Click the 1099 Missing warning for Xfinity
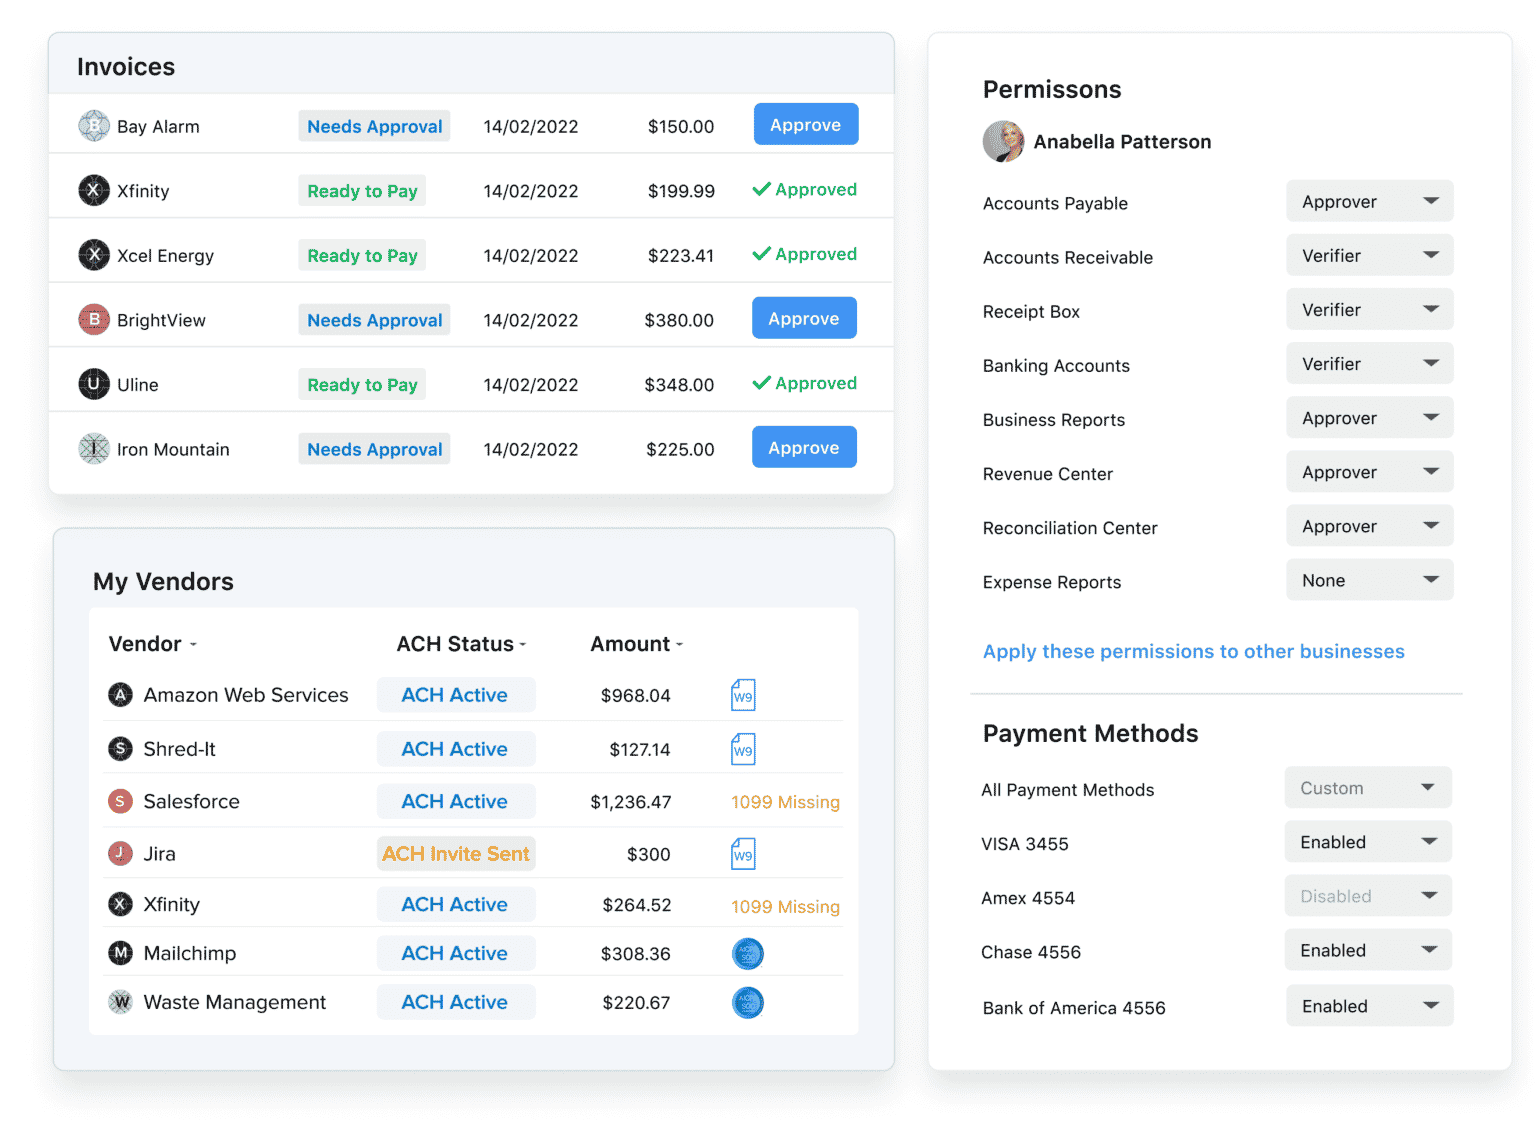Screen dimensions: 1536x1138 pos(785,906)
